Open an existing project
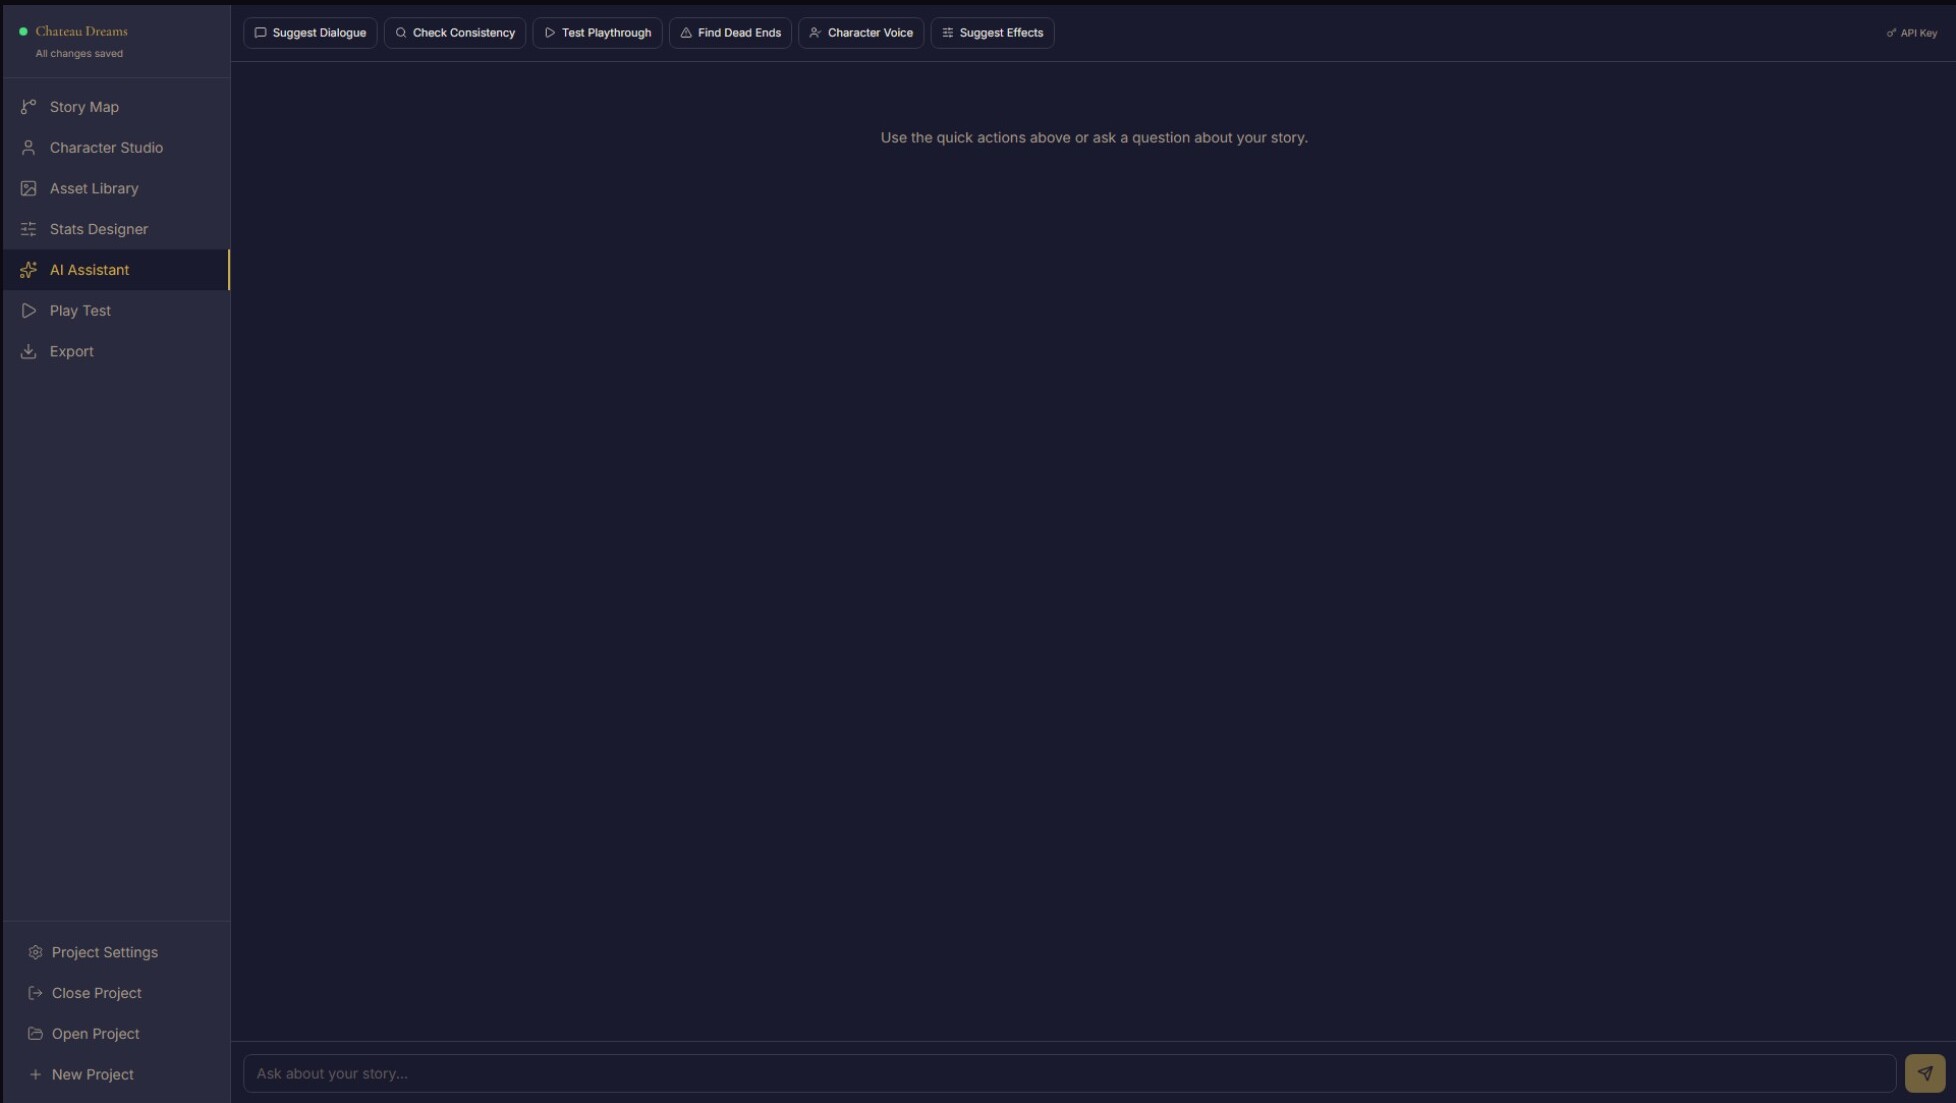Viewport: 1956px width, 1103px height. tap(95, 1033)
